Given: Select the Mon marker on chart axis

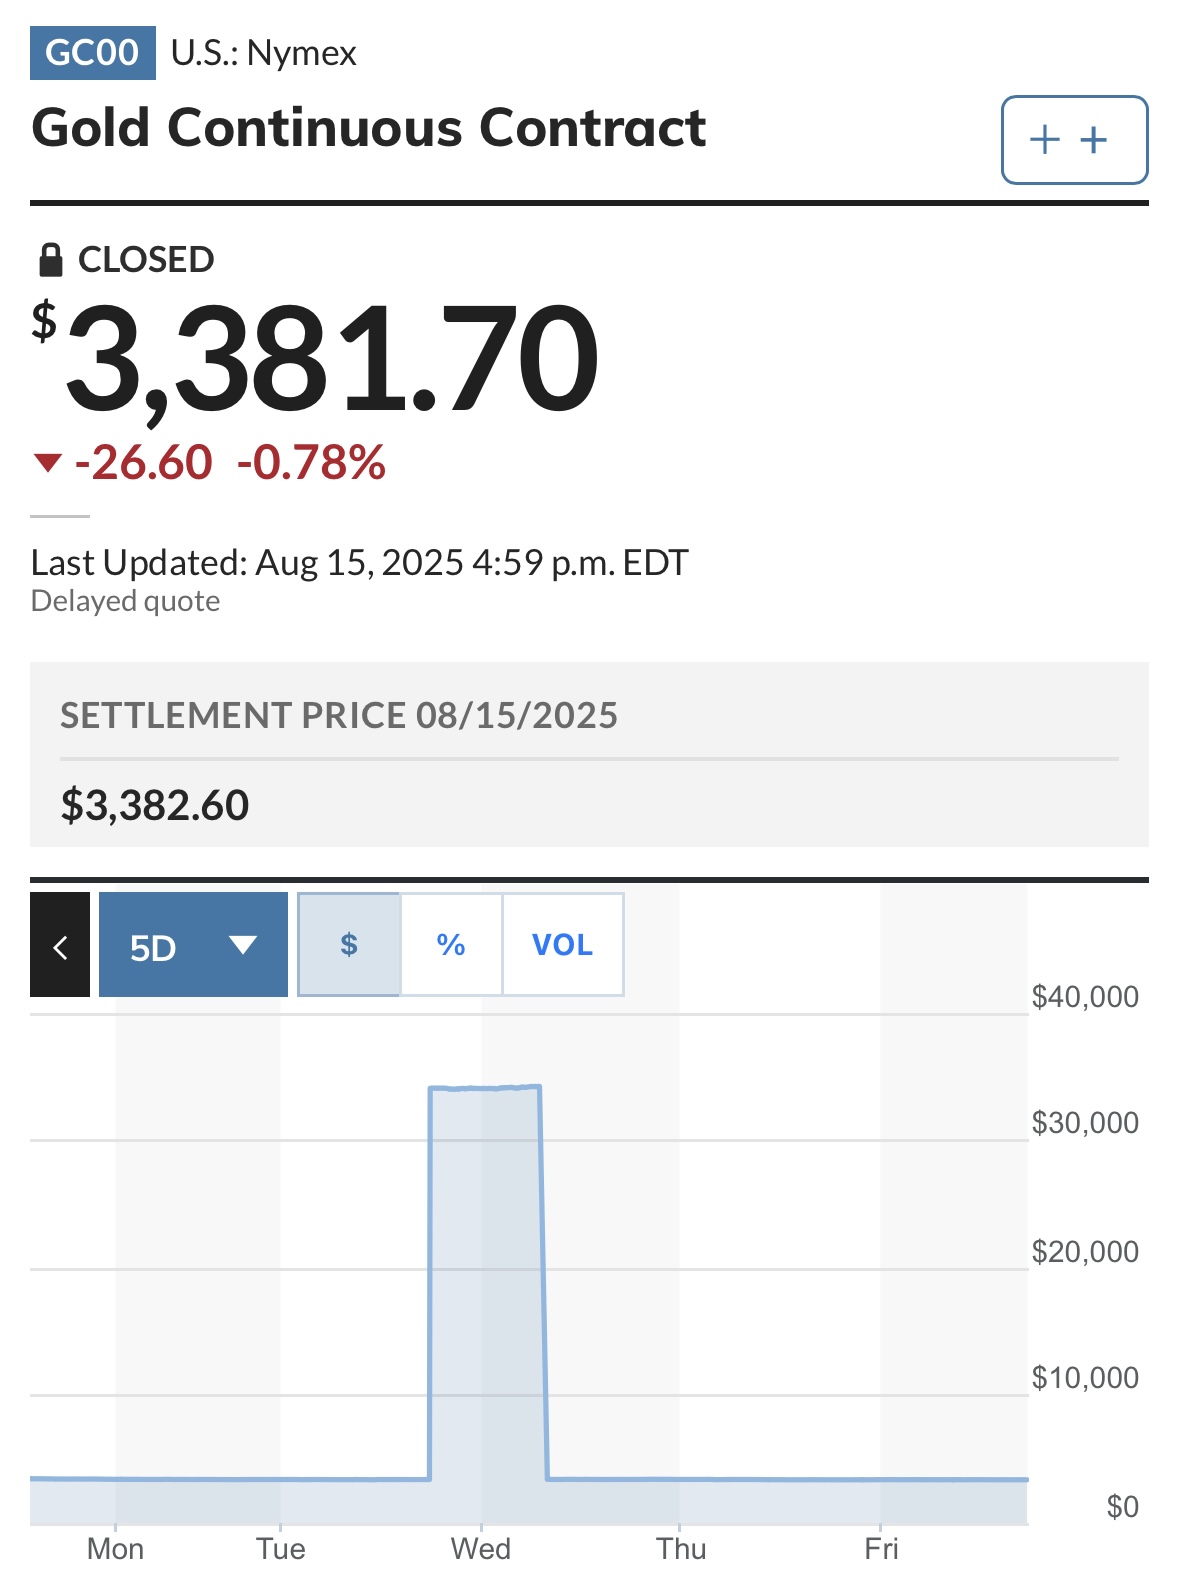Looking at the screenshot, I should pos(115,1548).
